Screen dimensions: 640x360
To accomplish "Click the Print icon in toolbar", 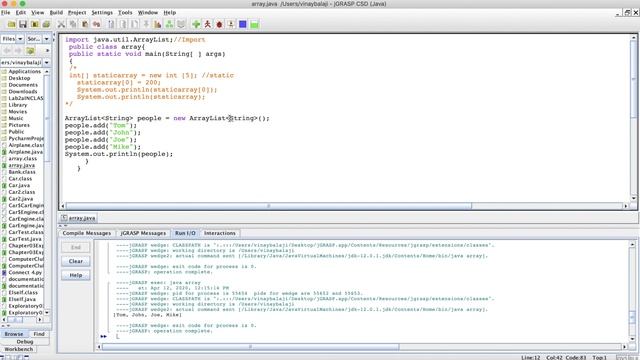I will (x=46, y=24).
